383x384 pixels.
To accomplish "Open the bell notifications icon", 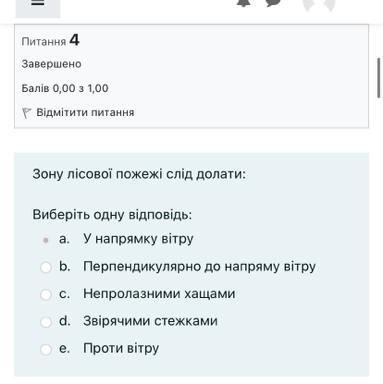I will 244,3.
